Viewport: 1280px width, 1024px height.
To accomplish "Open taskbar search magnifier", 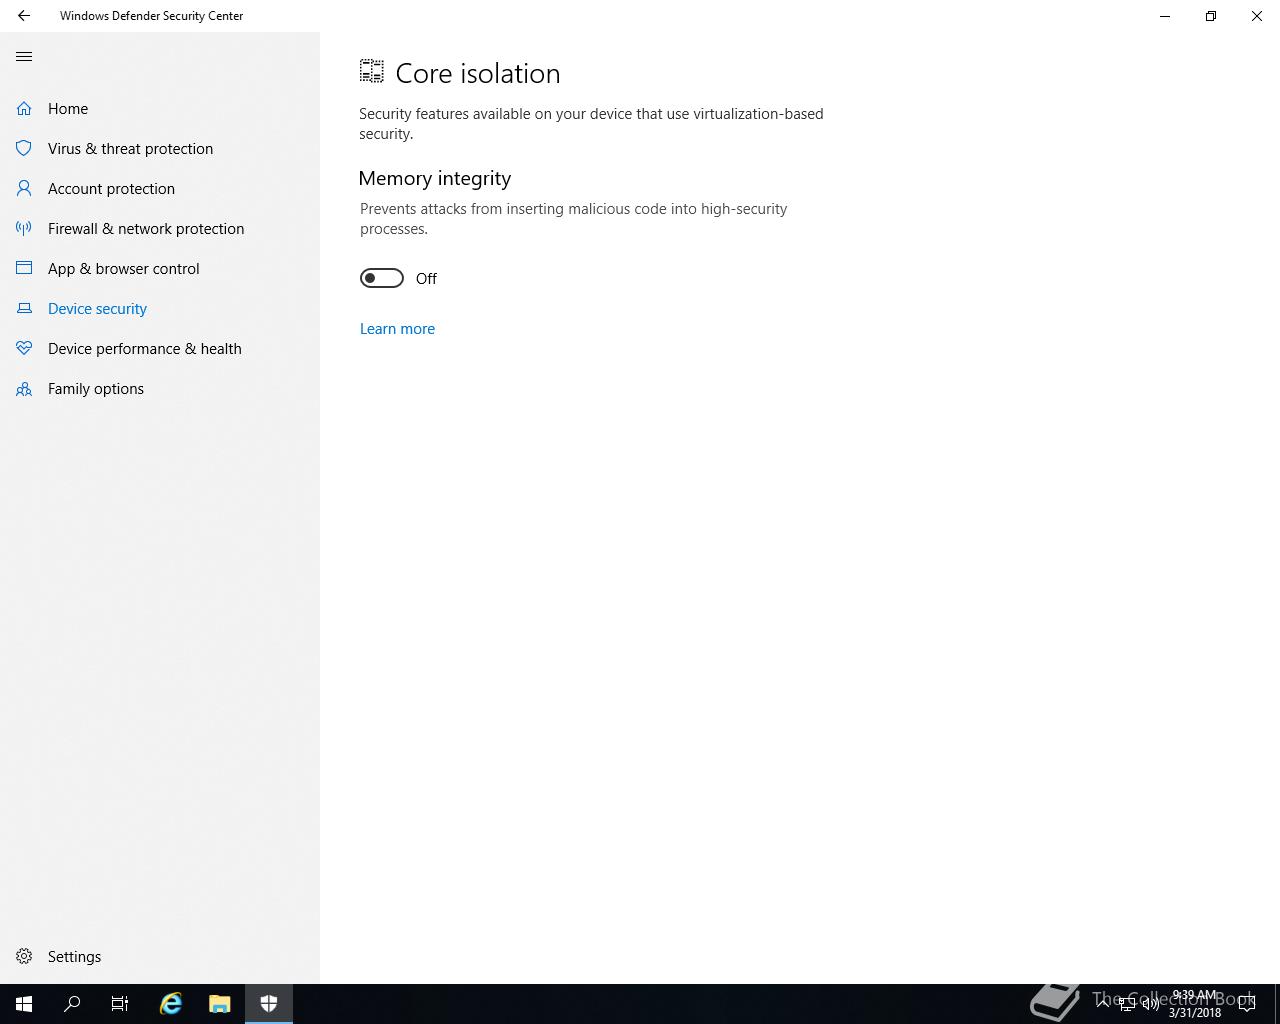I will 72,1004.
